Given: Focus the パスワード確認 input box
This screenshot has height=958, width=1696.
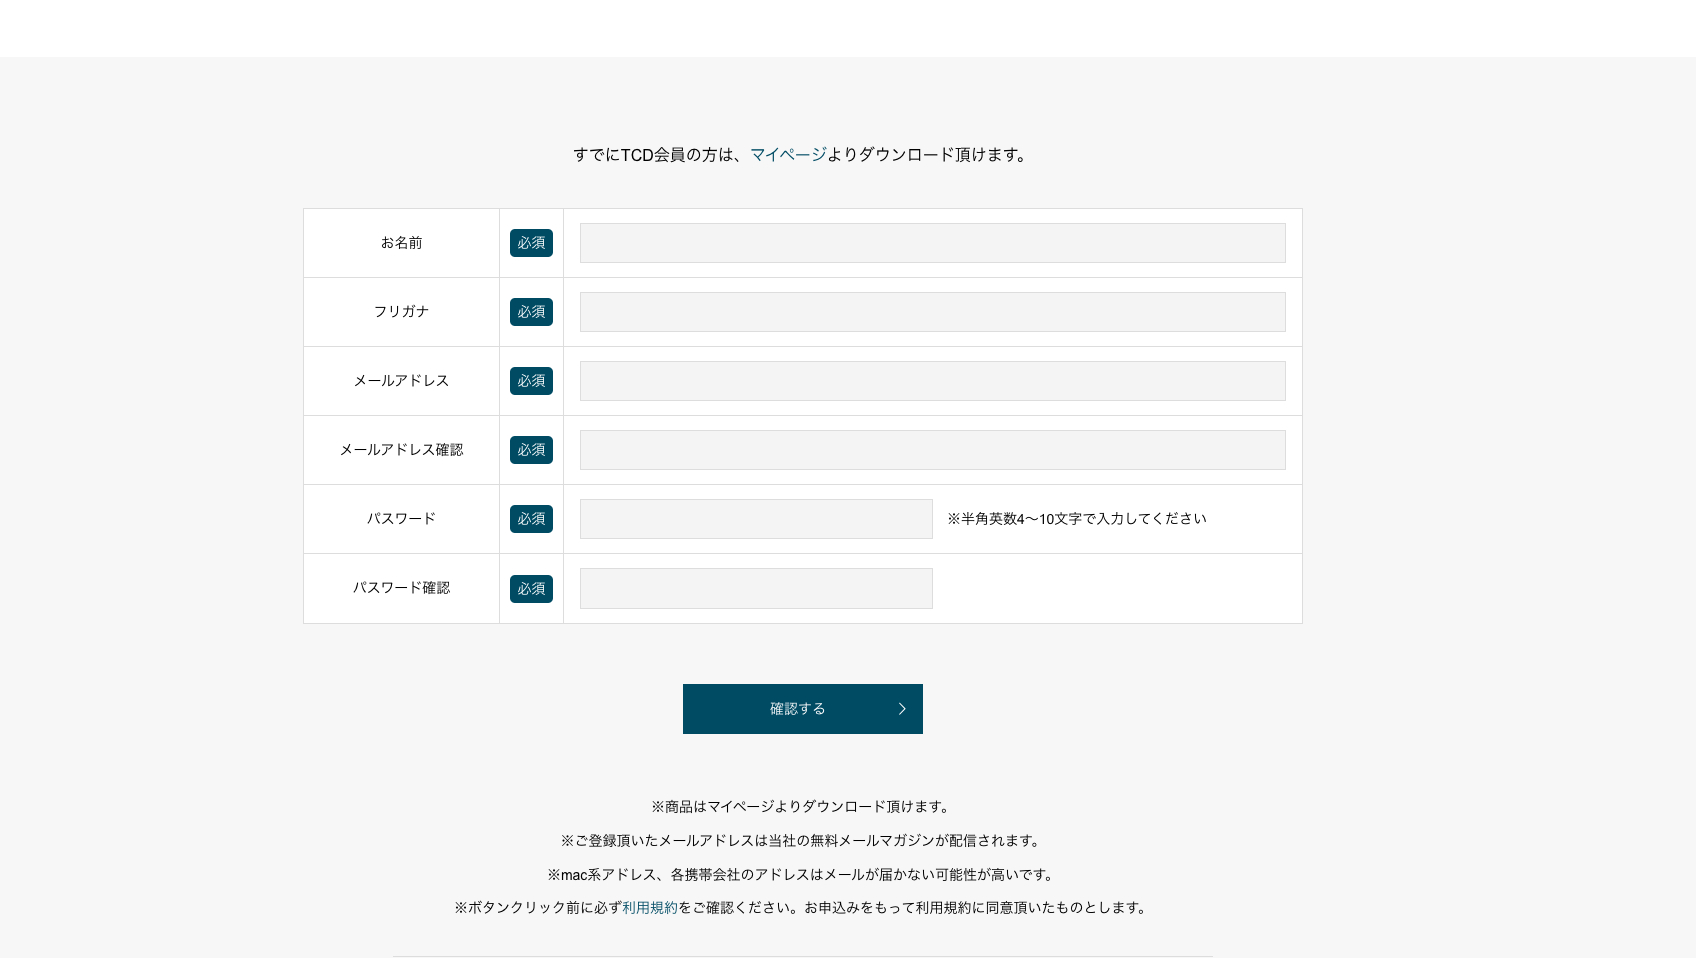Looking at the screenshot, I should pos(756,588).
